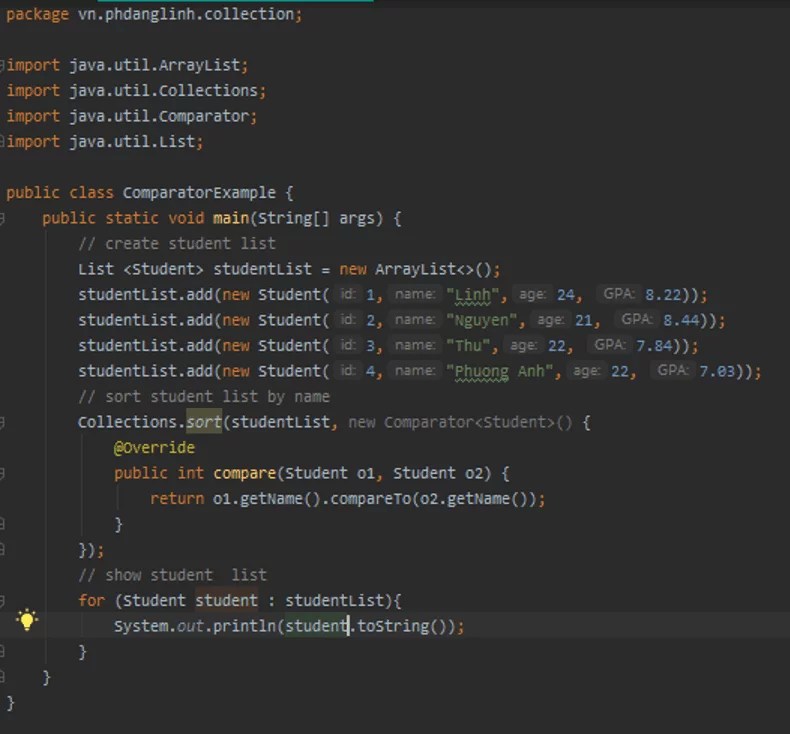Click 'java.util.ArrayList' import statement
This screenshot has height=734, width=790.
tap(155, 65)
